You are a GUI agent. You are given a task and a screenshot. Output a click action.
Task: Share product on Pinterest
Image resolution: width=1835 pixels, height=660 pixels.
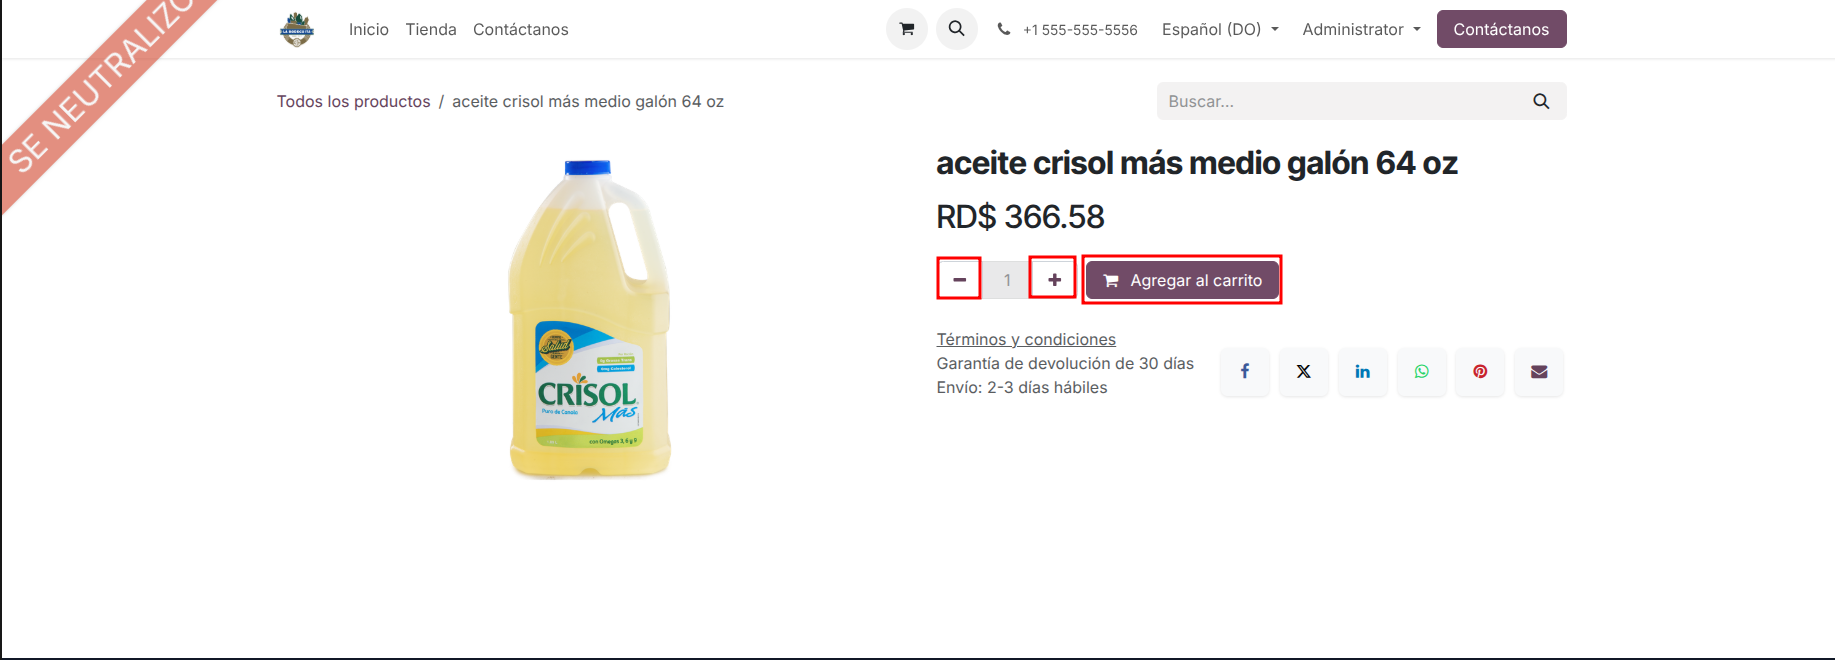coord(1480,372)
